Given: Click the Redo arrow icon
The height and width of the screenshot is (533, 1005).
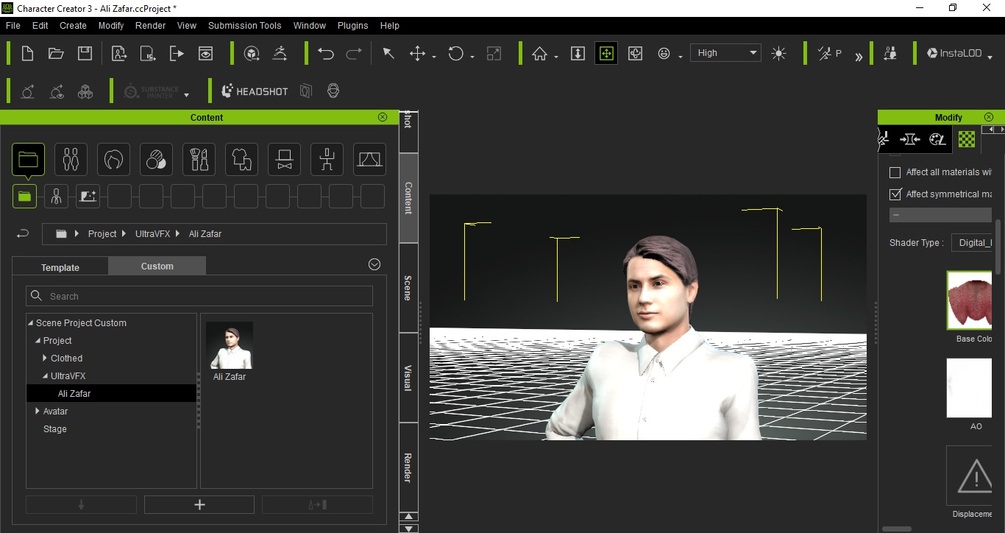Looking at the screenshot, I should (354, 54).
